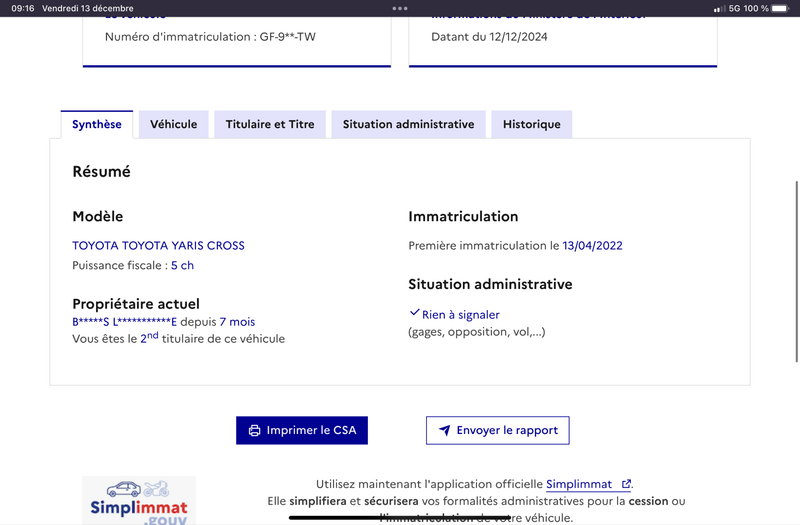Click the Résumé heading

[102, 171]
